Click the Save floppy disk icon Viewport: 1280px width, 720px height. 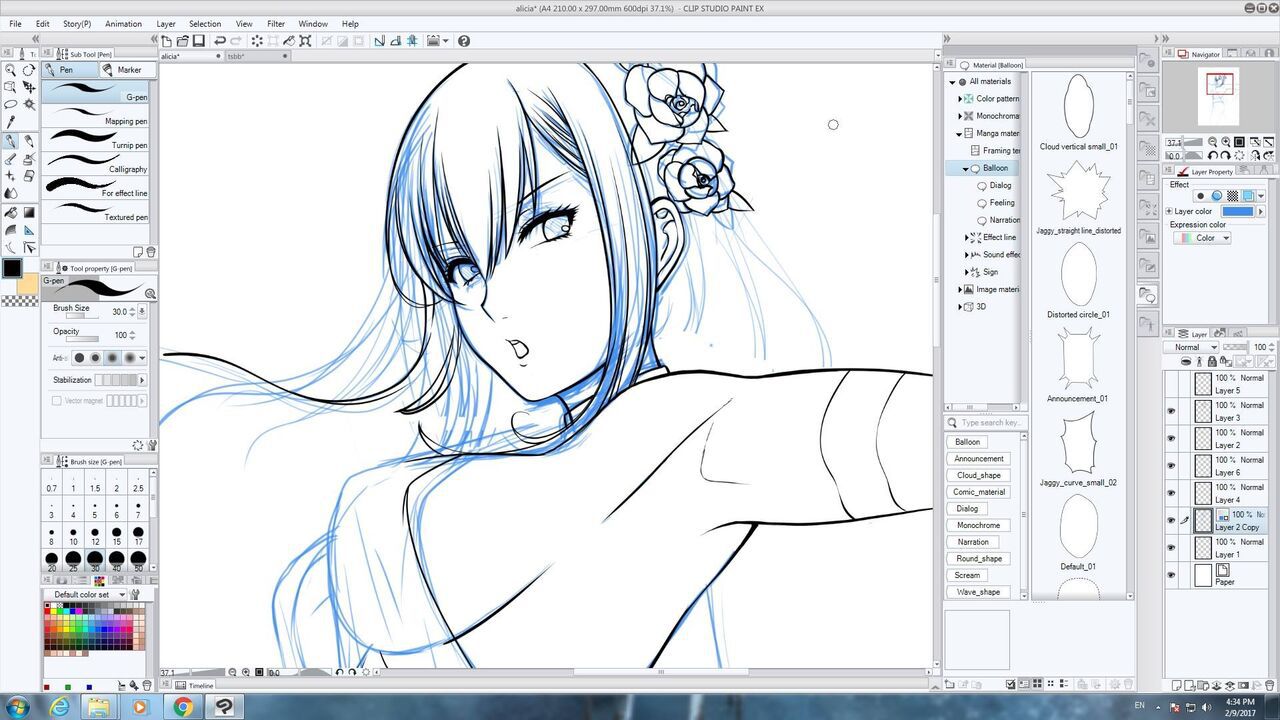pyautogui.click(x=199, y=41)
